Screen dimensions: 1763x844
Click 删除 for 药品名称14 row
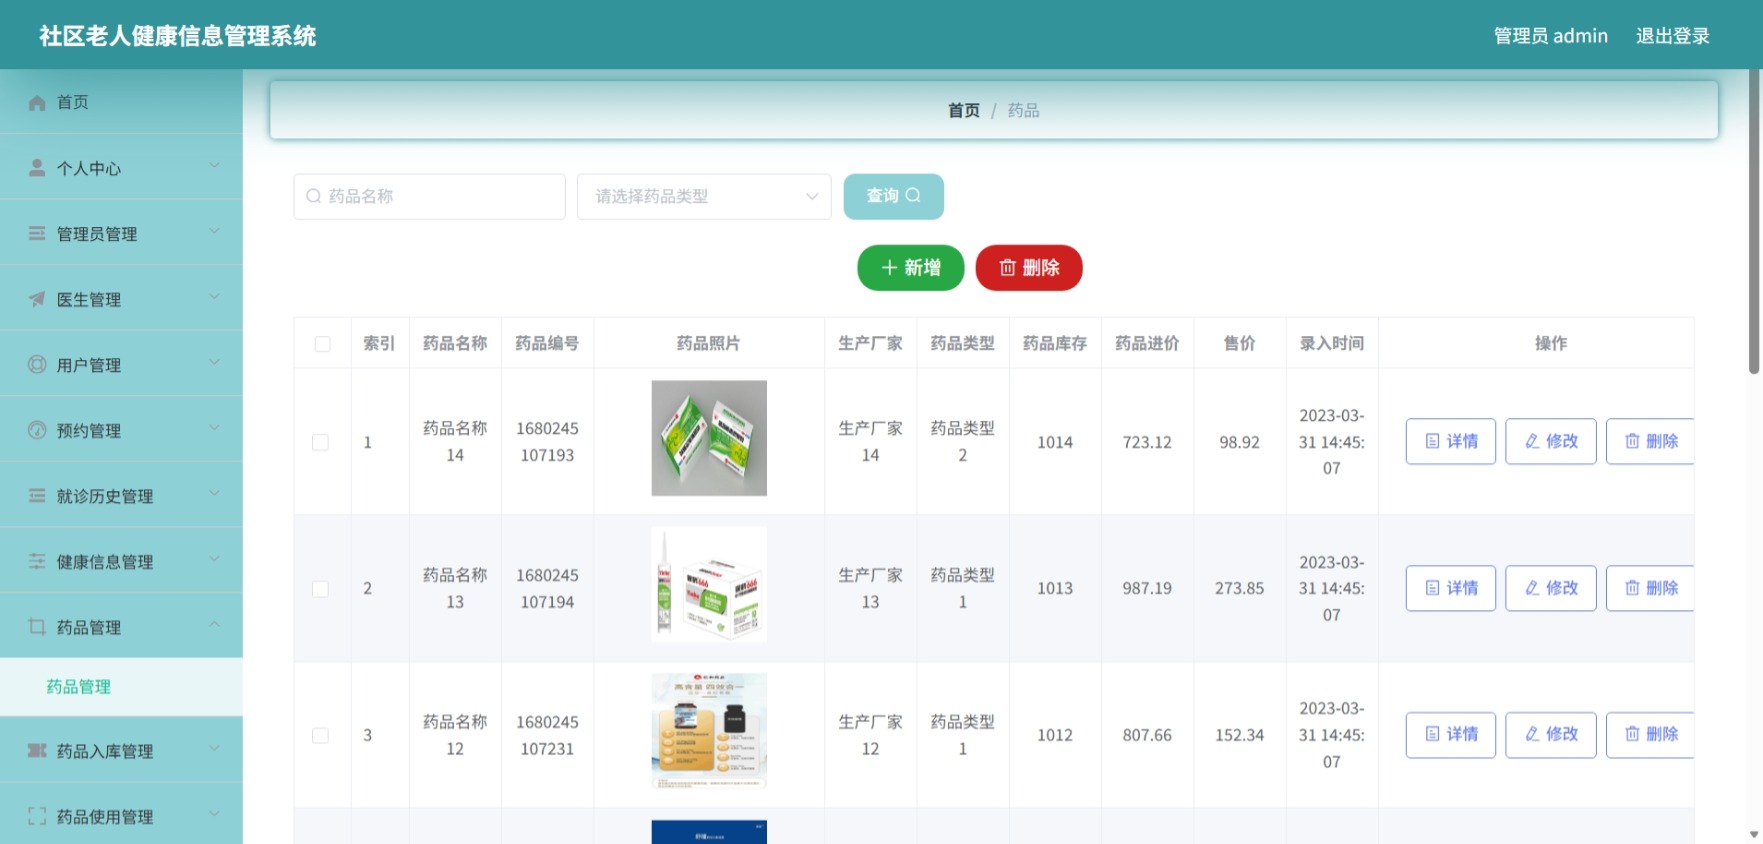pos(1650,441)
